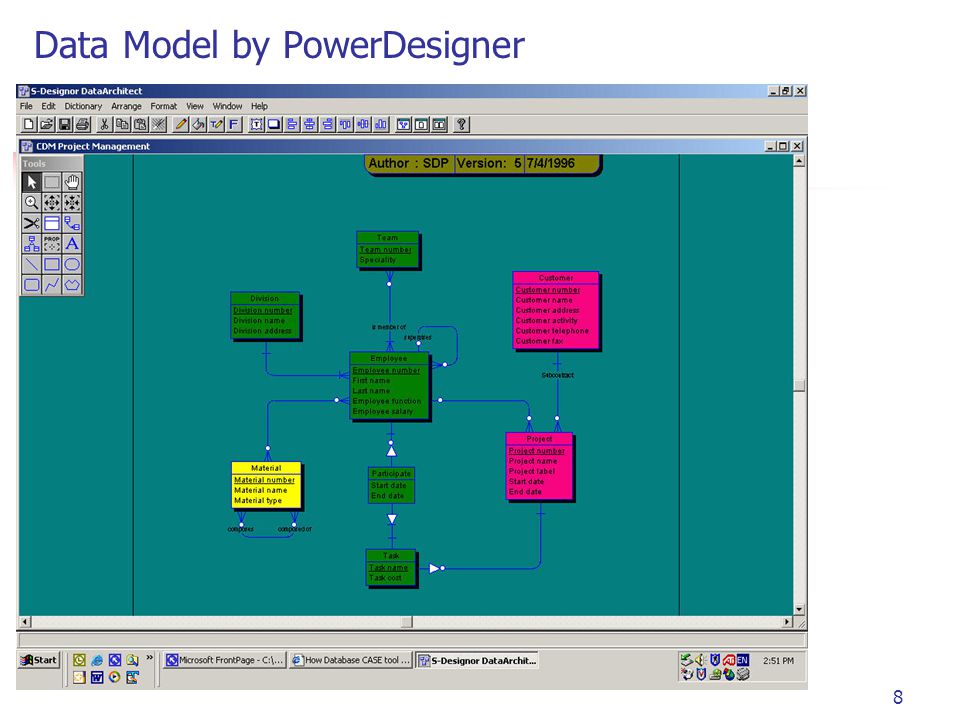Expand the quick launch chevron on taskbar

click(x=149, y=658)
